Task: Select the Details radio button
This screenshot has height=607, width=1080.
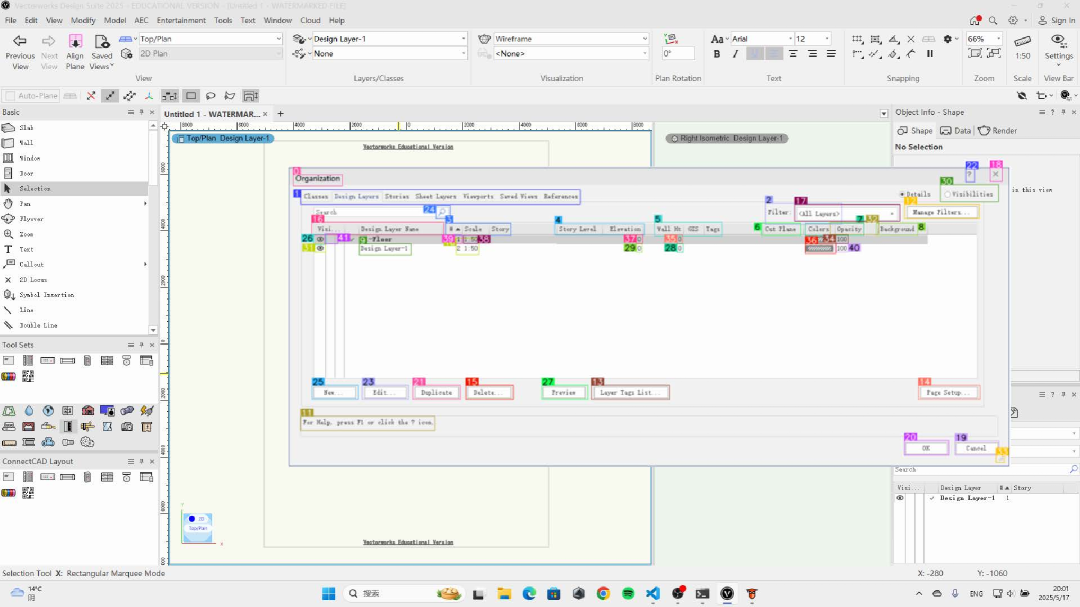Action: point(903,194)
